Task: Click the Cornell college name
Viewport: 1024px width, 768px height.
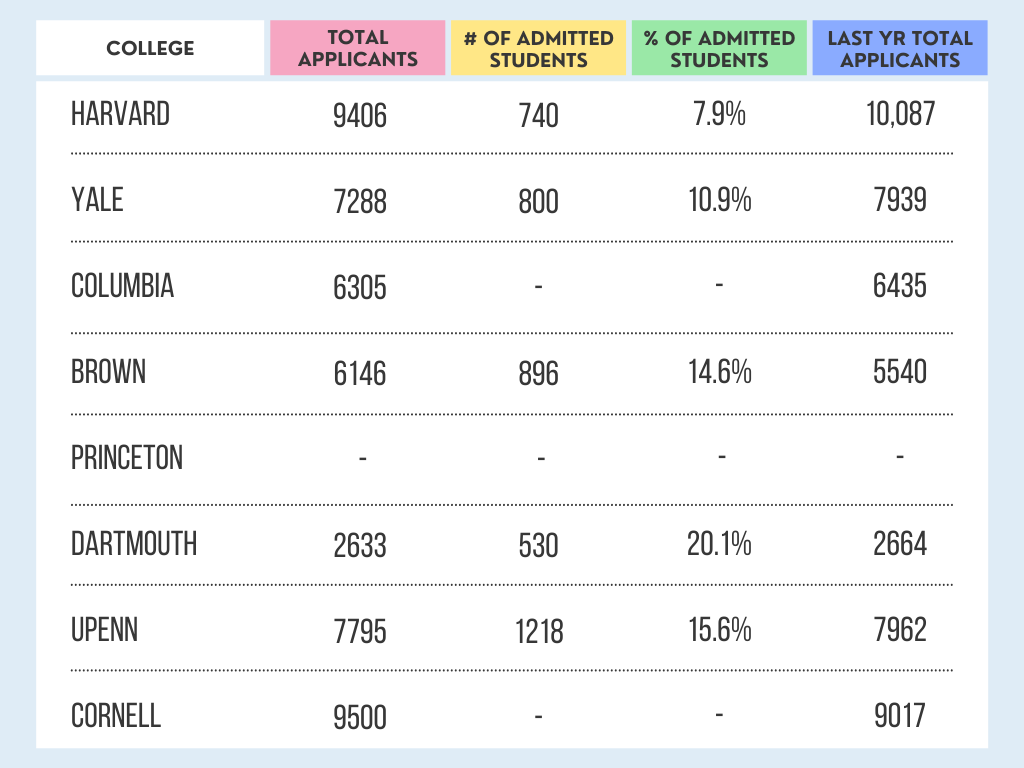Action: tap(116, 716)
